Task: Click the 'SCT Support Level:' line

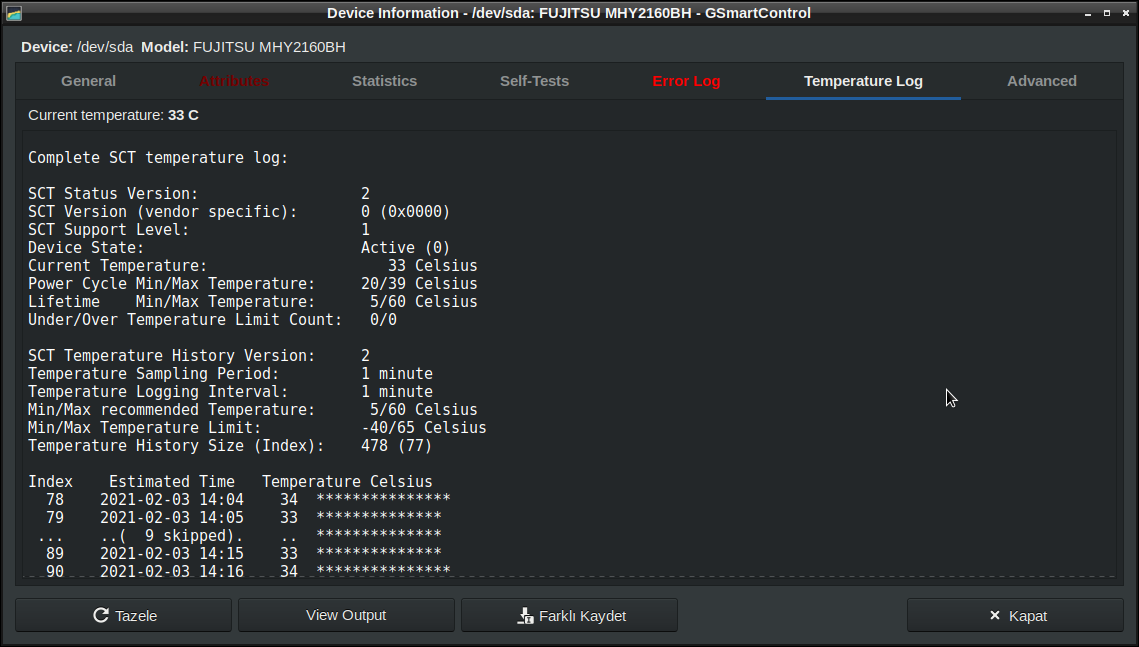Action: (199, 230)
